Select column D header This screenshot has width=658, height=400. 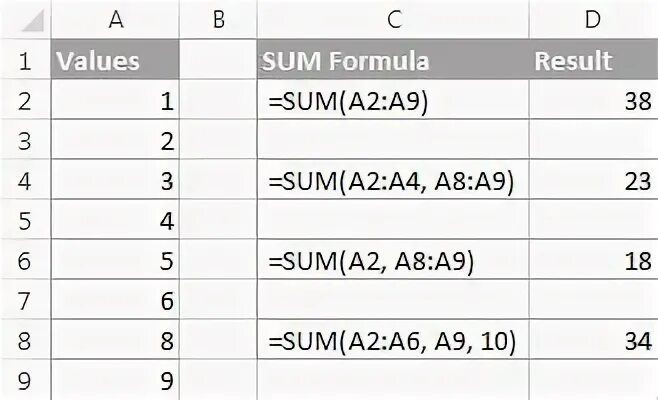tap(593, 19)
